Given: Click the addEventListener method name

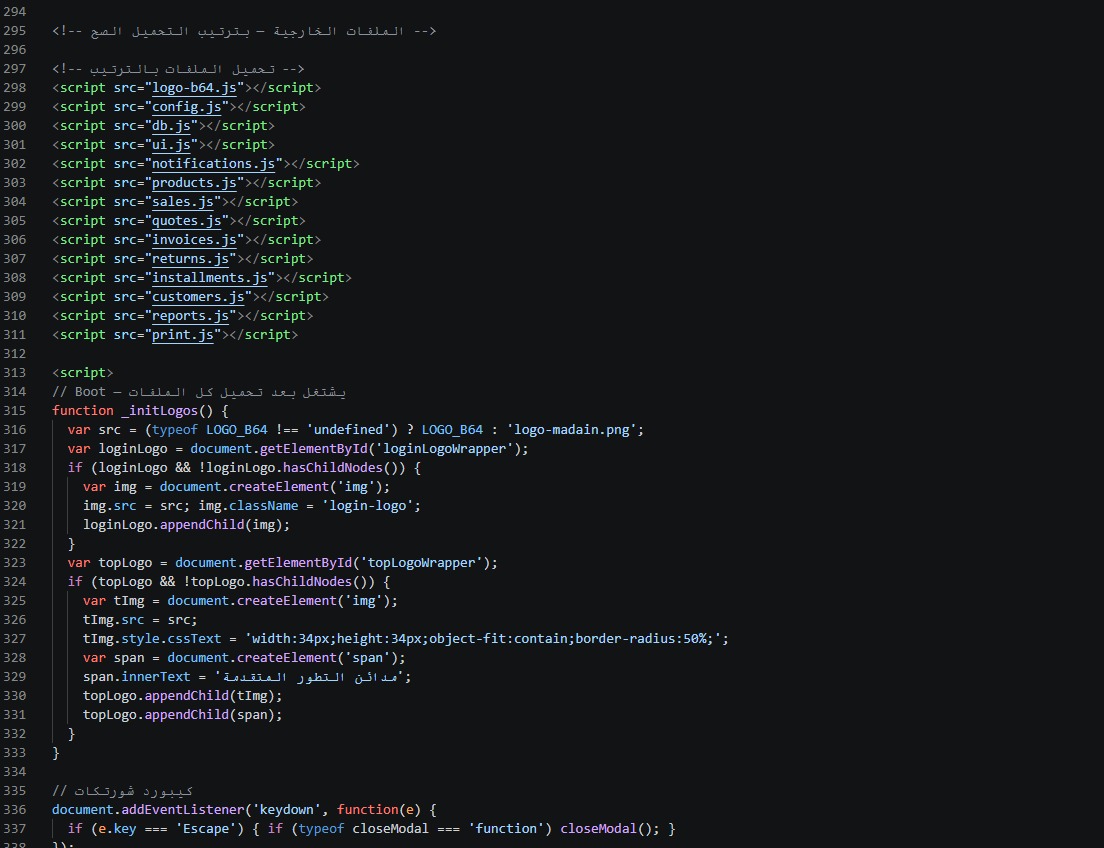Looking at the screenshot, I should (x=182, y=811).
